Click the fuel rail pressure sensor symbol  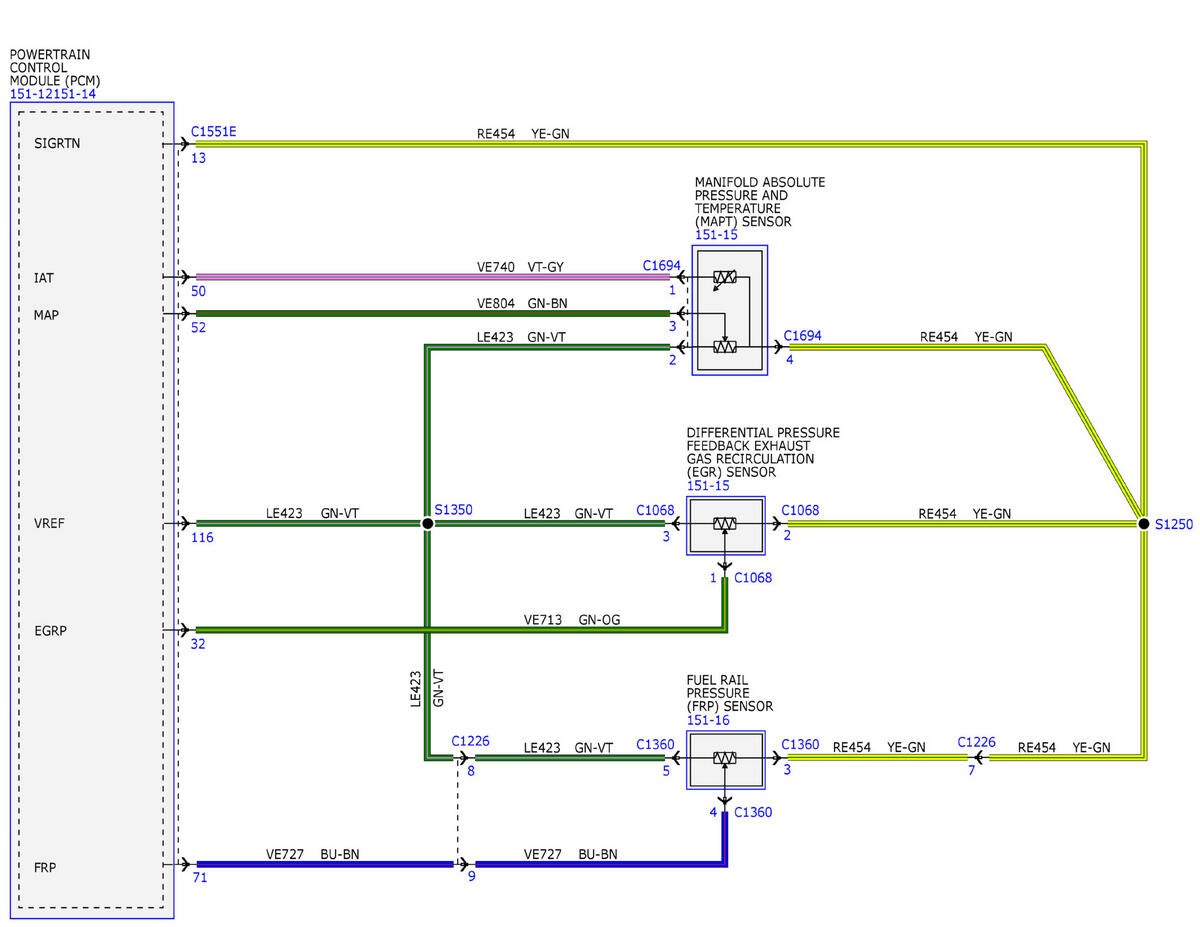click(x=725, y=760)
